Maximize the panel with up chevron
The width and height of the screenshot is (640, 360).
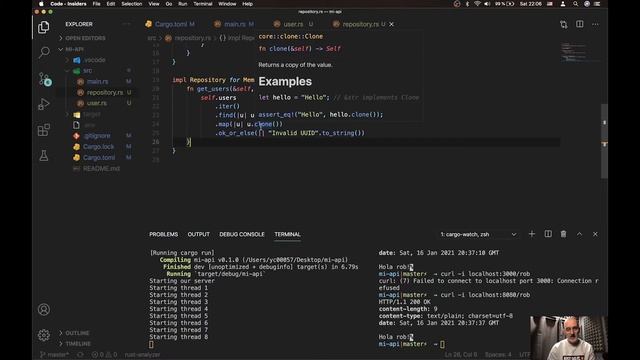(x=579, y=234)
